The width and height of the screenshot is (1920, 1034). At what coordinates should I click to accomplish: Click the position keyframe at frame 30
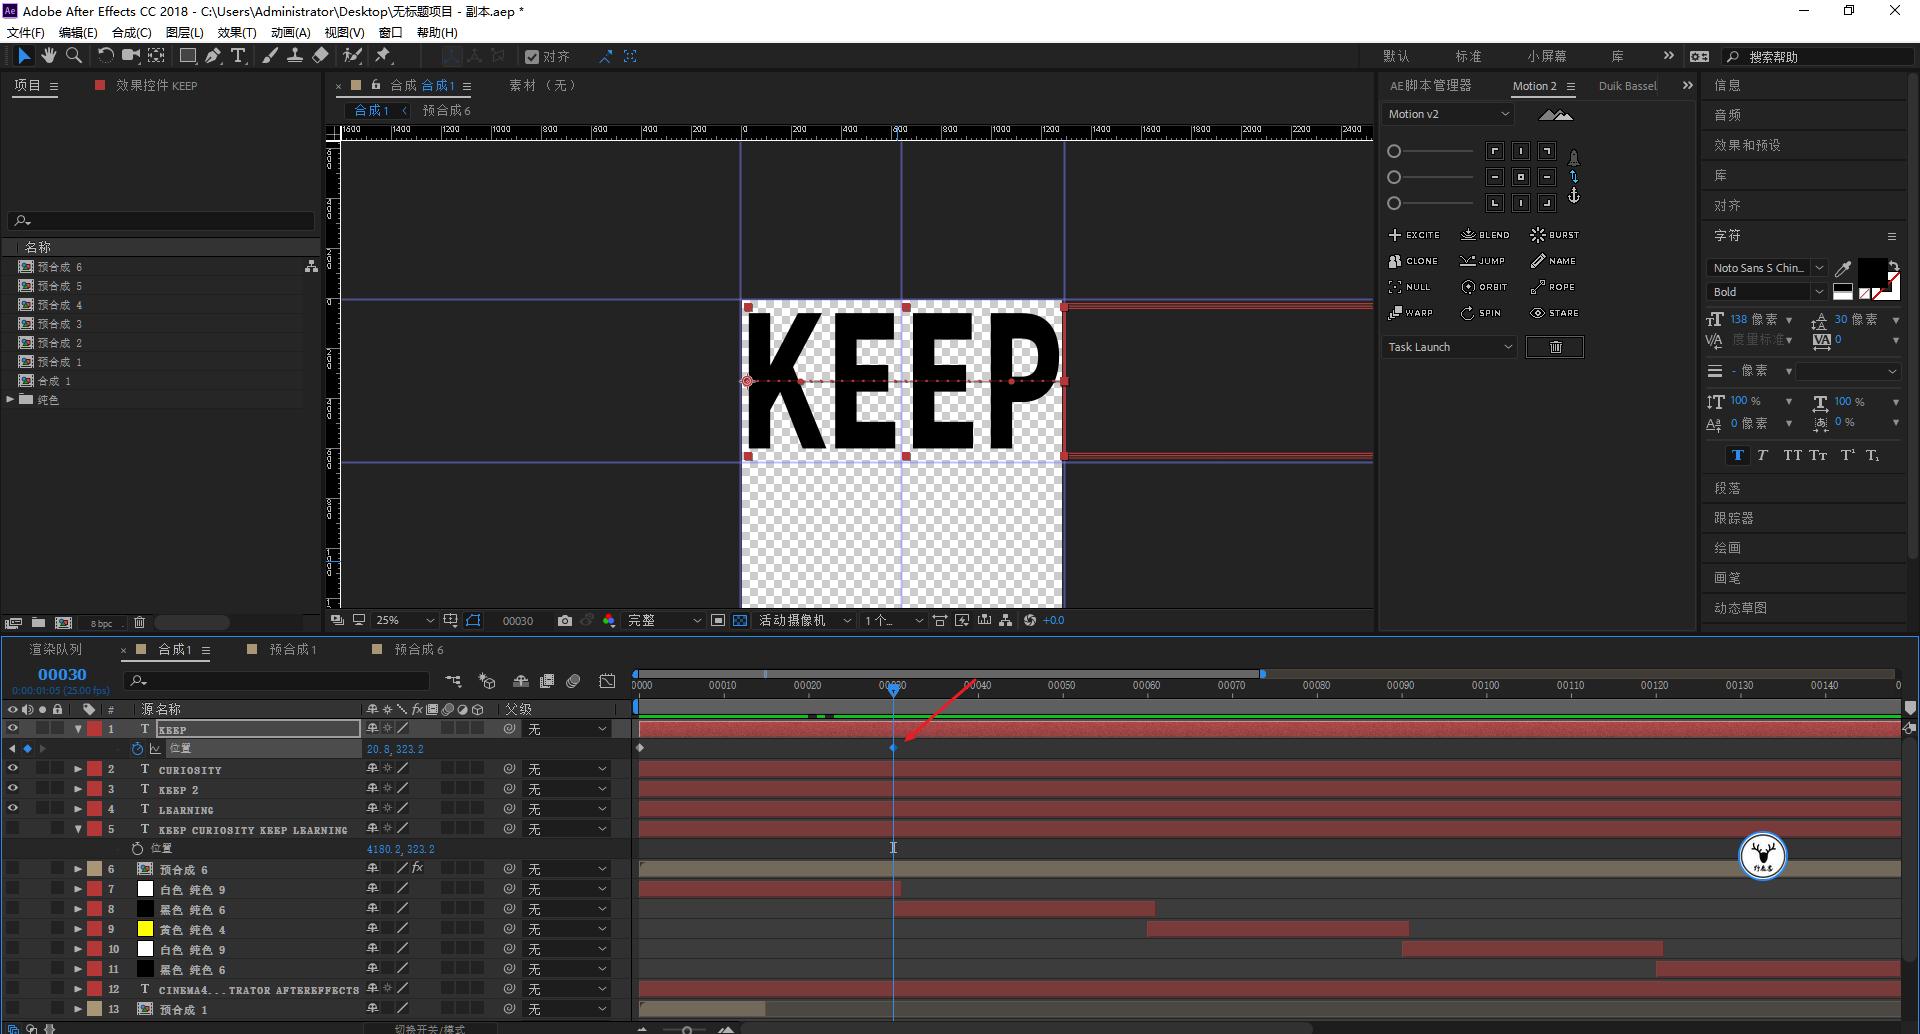(893, 748)
